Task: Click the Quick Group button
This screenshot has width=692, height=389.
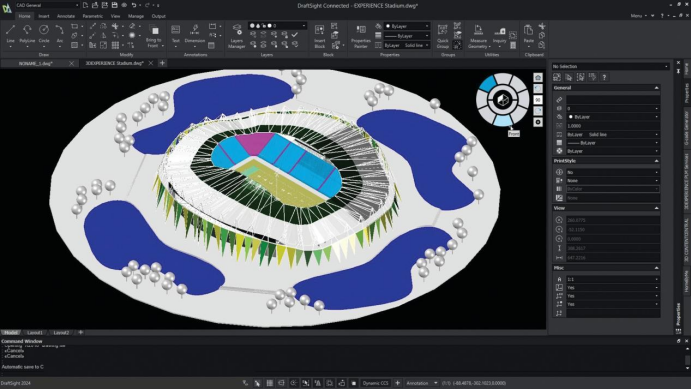Action: click(443, 36)
